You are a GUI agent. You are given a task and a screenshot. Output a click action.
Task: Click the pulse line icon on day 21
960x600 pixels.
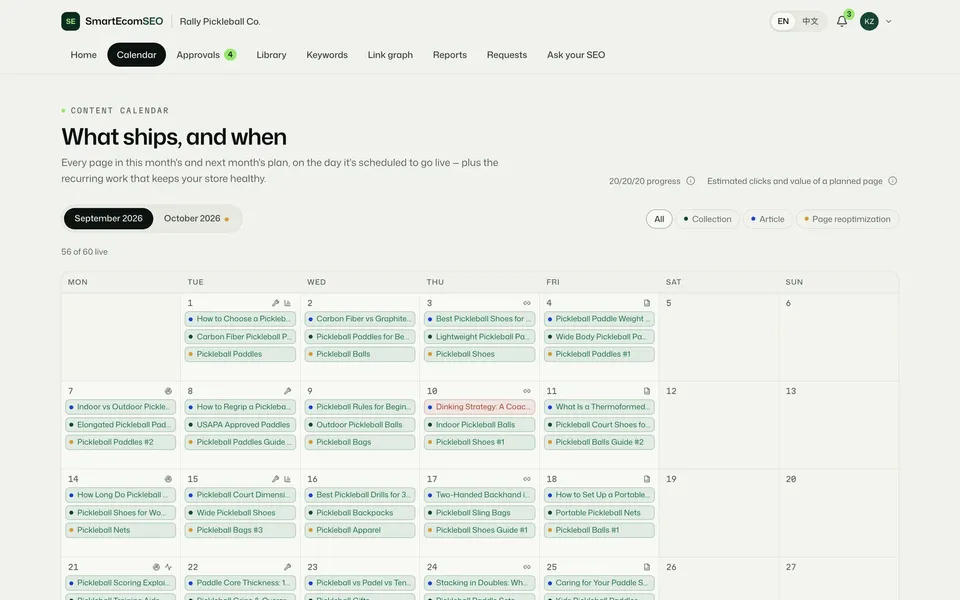pyautogui.click(x=168, y=568)
